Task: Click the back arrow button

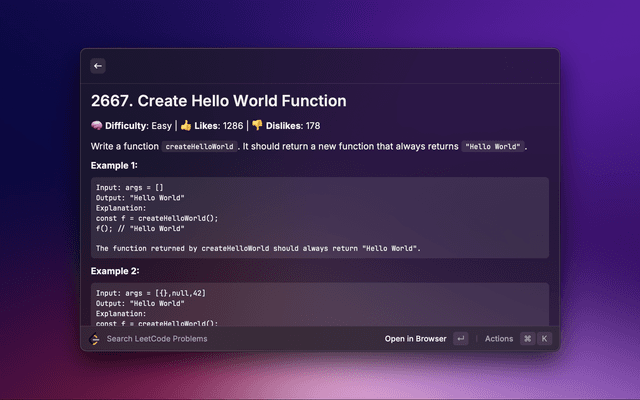Action: coord(98,66)
